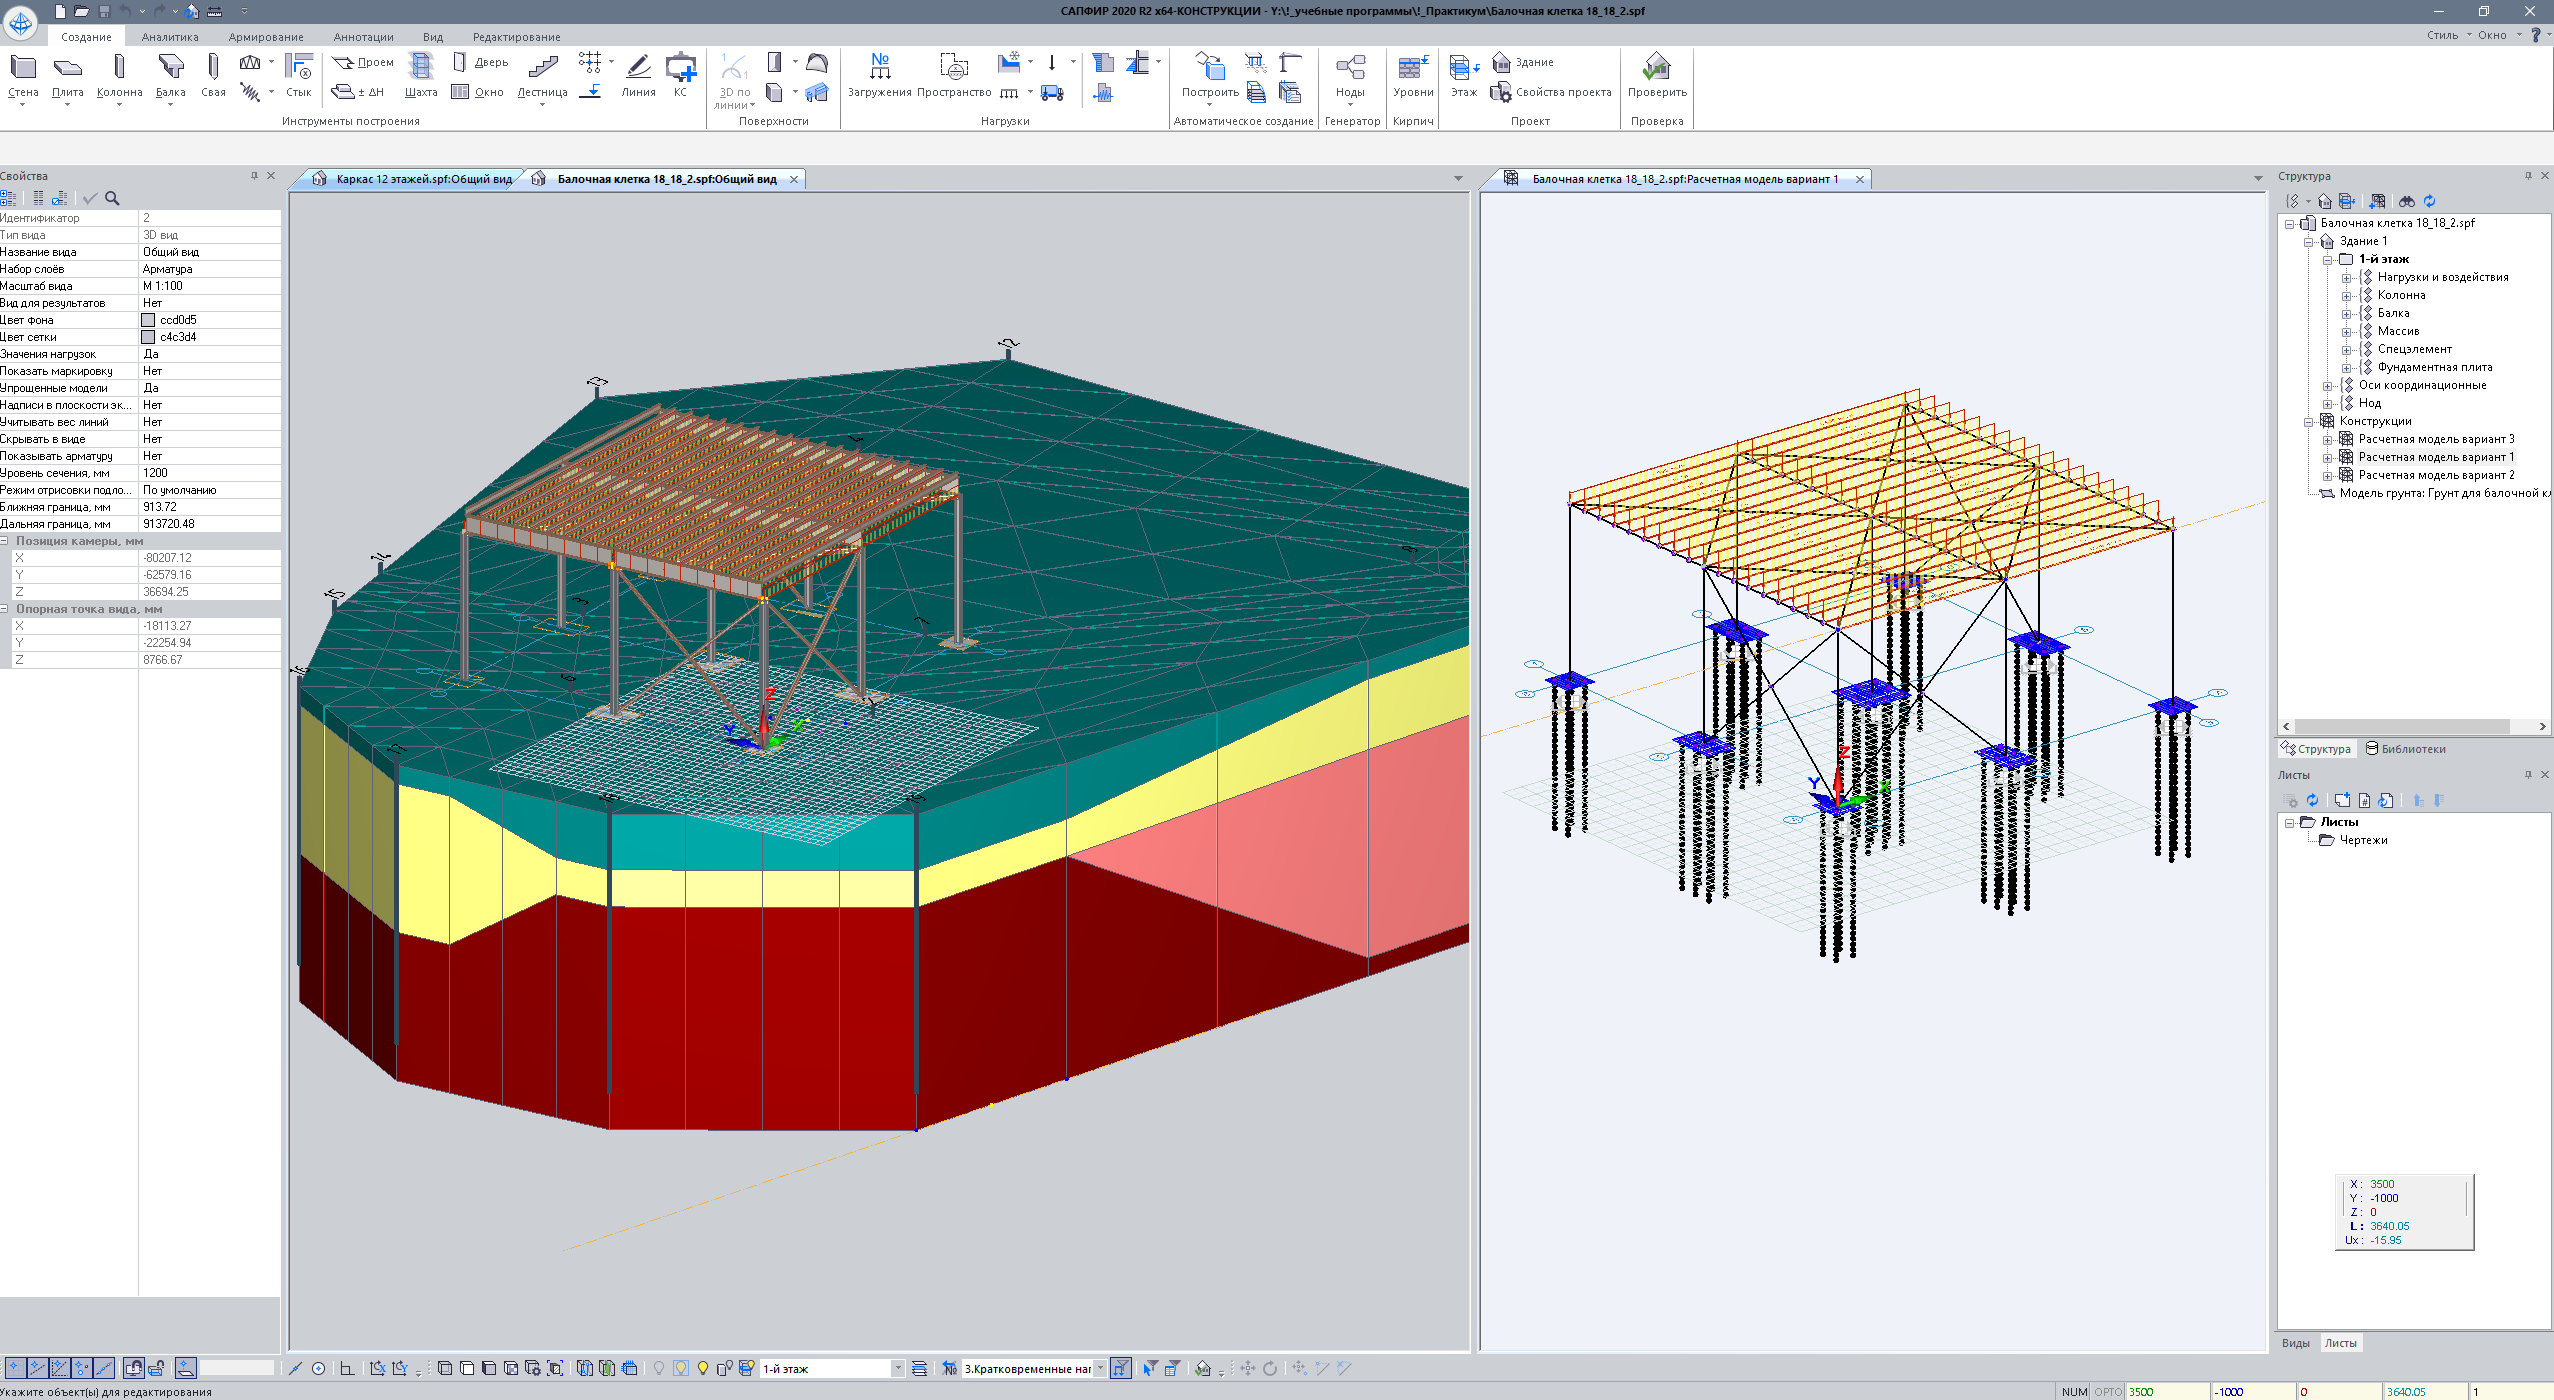
Task: Select the КС tool
Action: [681, 78]
